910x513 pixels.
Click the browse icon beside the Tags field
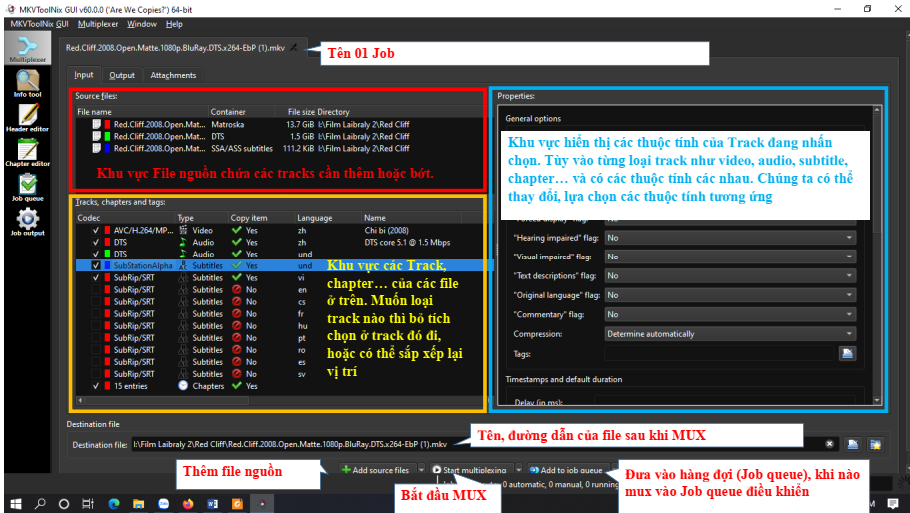click(x=847, y=353)
